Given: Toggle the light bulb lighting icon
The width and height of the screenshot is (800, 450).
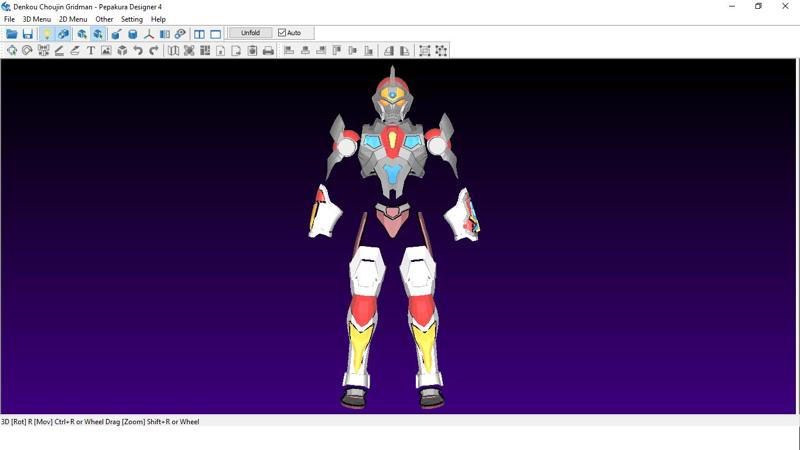Looking at the screenshot, I should coord(47,34).
